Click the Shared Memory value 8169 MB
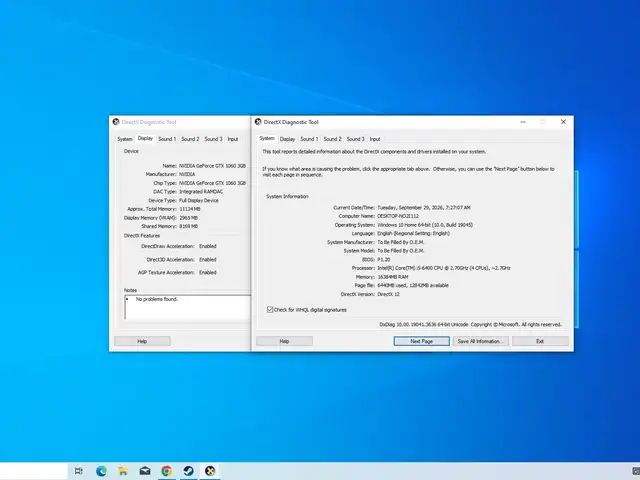Screen dimensions: 640x480 (x=189, y=227)
